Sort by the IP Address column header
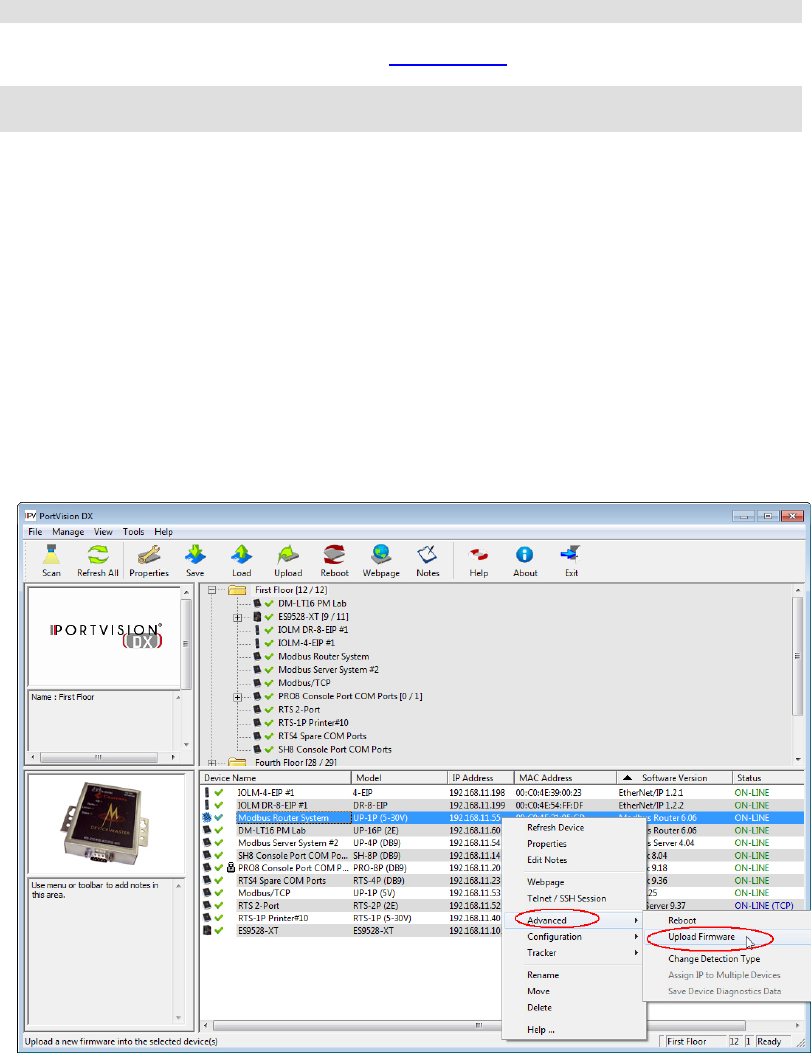Viewport: 811px width, 1053px height. (480, 778)
